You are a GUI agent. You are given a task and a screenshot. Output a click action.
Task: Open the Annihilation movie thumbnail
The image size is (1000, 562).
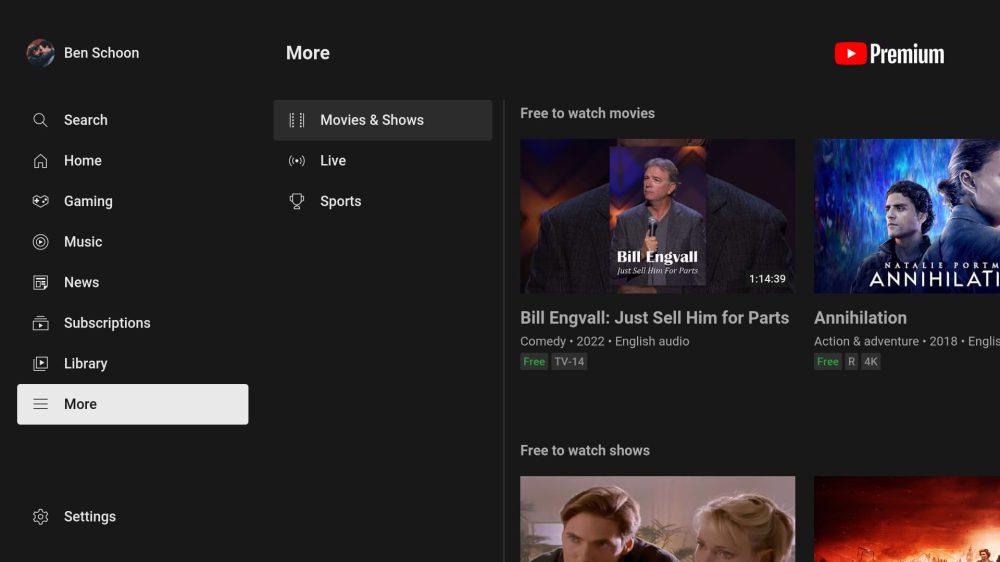coord(906,216)
